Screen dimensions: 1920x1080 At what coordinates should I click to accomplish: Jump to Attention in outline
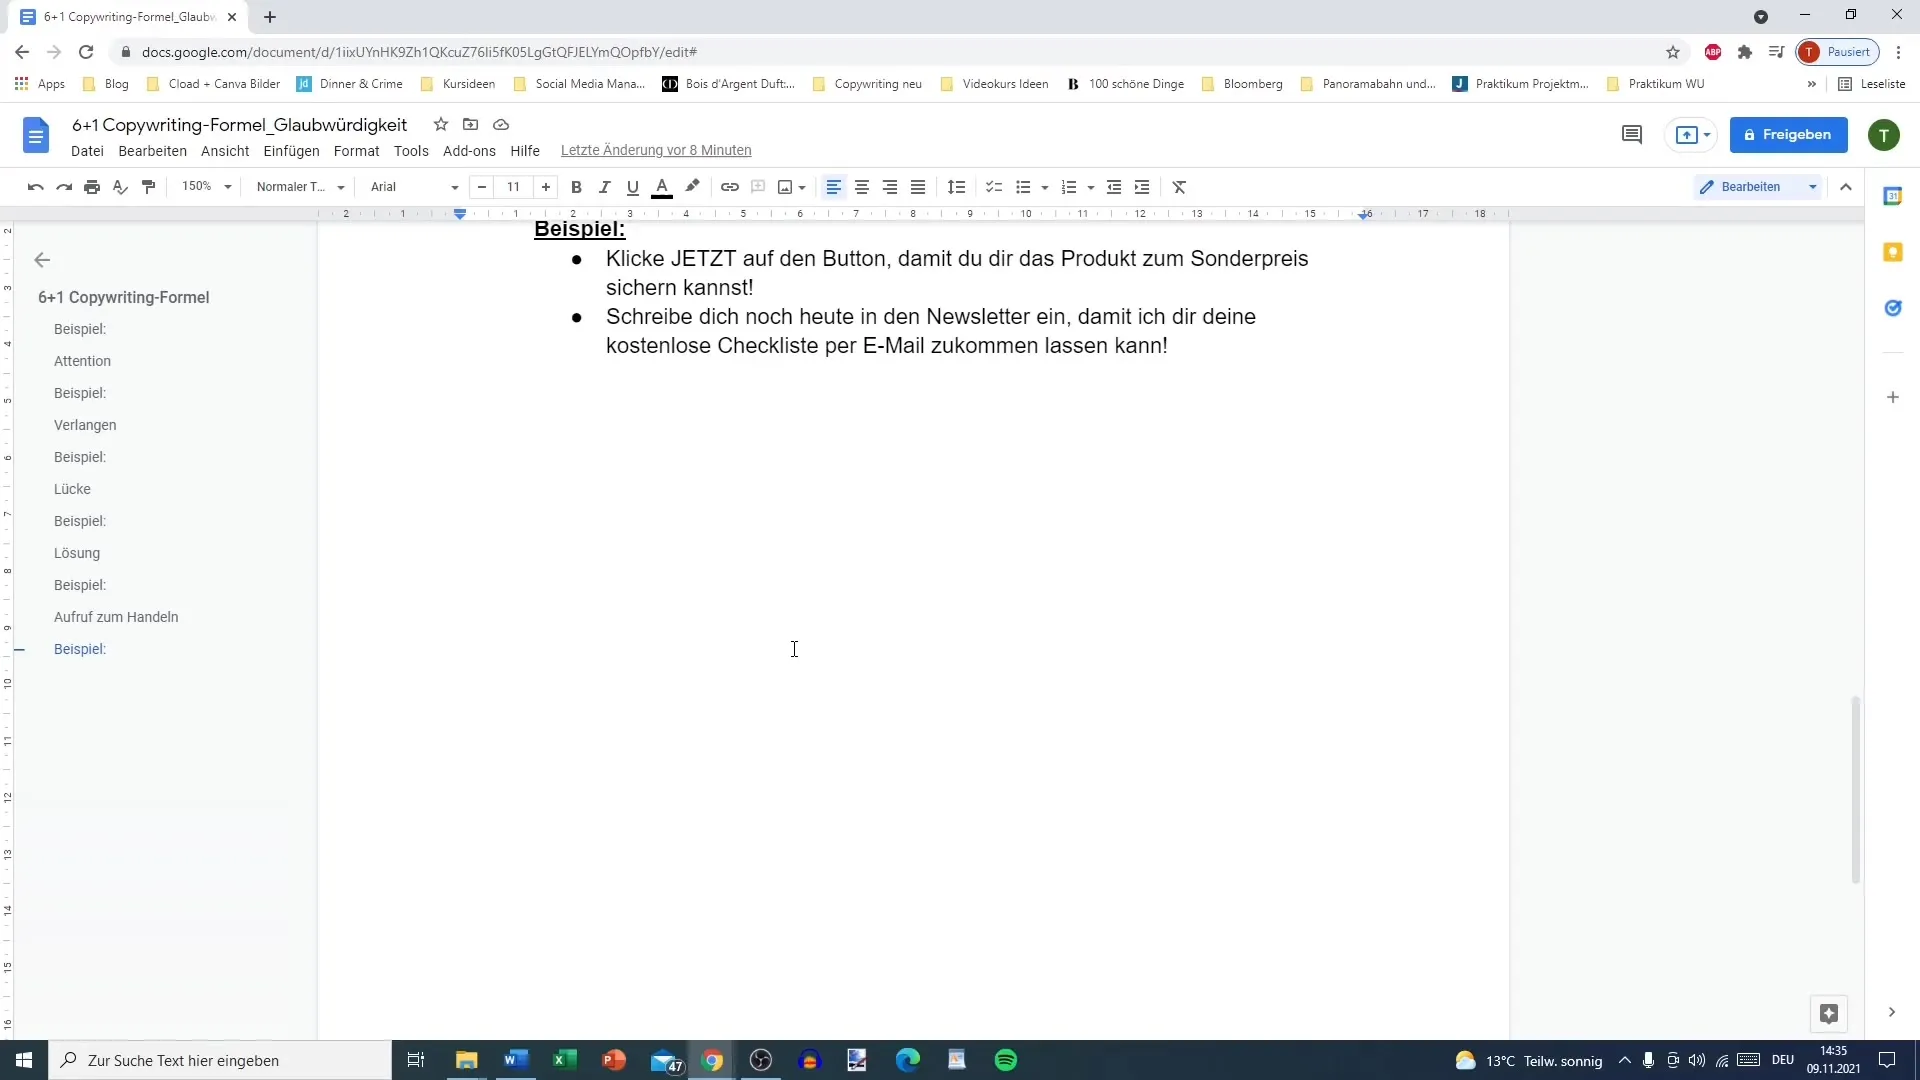pos(82,361)
